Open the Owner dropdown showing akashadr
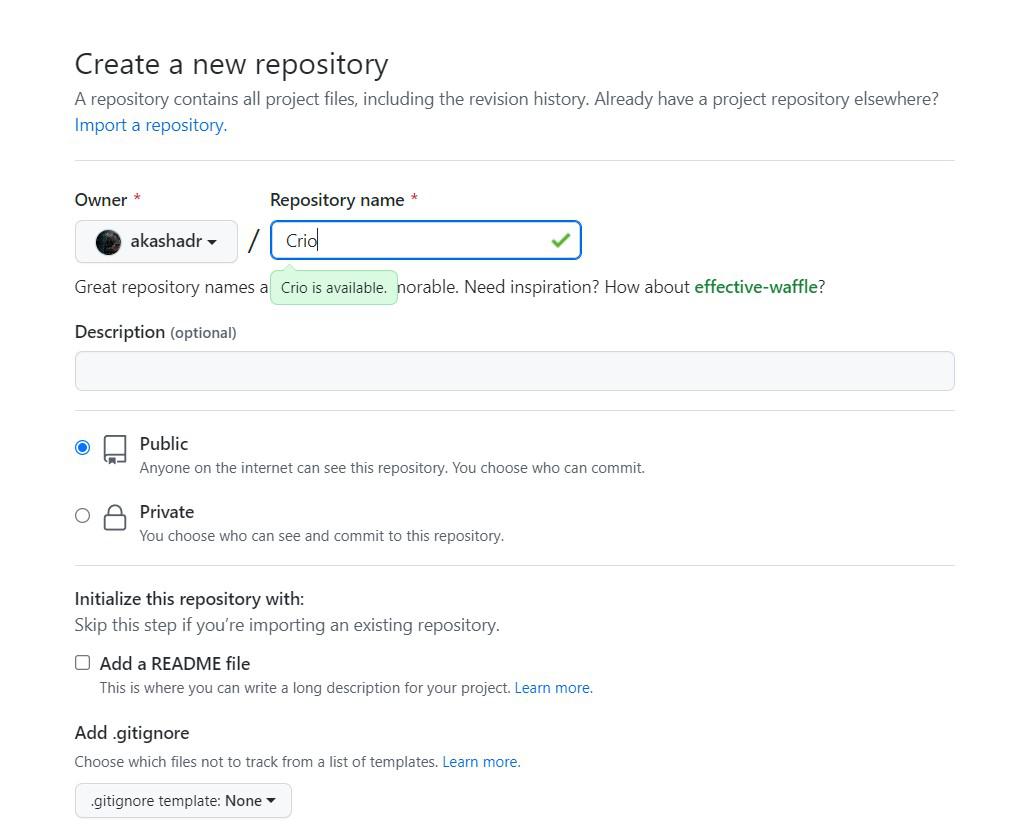Viewport: 1016px width, 828px height. (156, 242)
